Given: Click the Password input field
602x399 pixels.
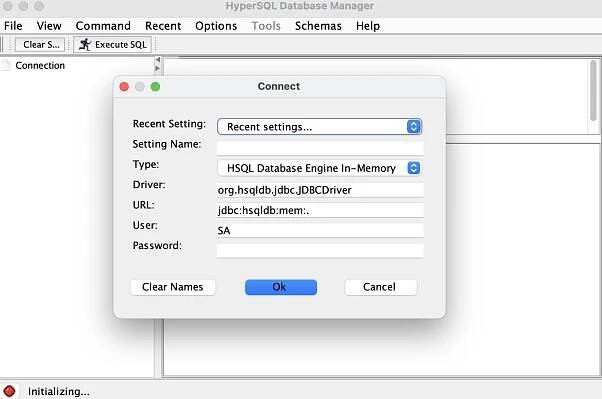Looking at the screenshot, I should click(x=320, y=251).
